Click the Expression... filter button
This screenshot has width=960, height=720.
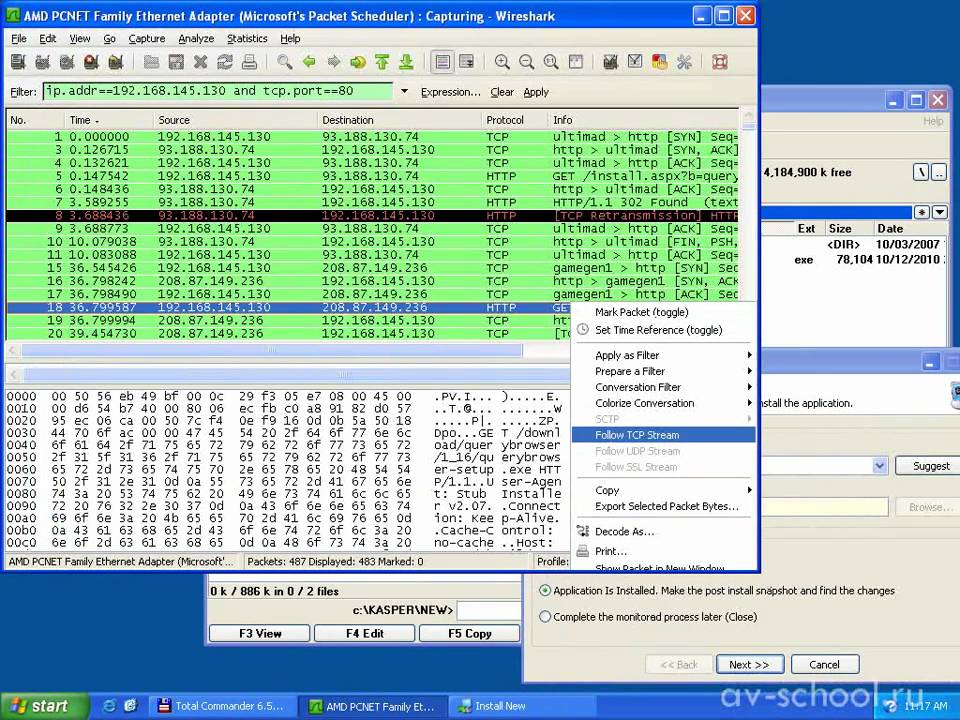pyautogui.click(x=451, y=92)
